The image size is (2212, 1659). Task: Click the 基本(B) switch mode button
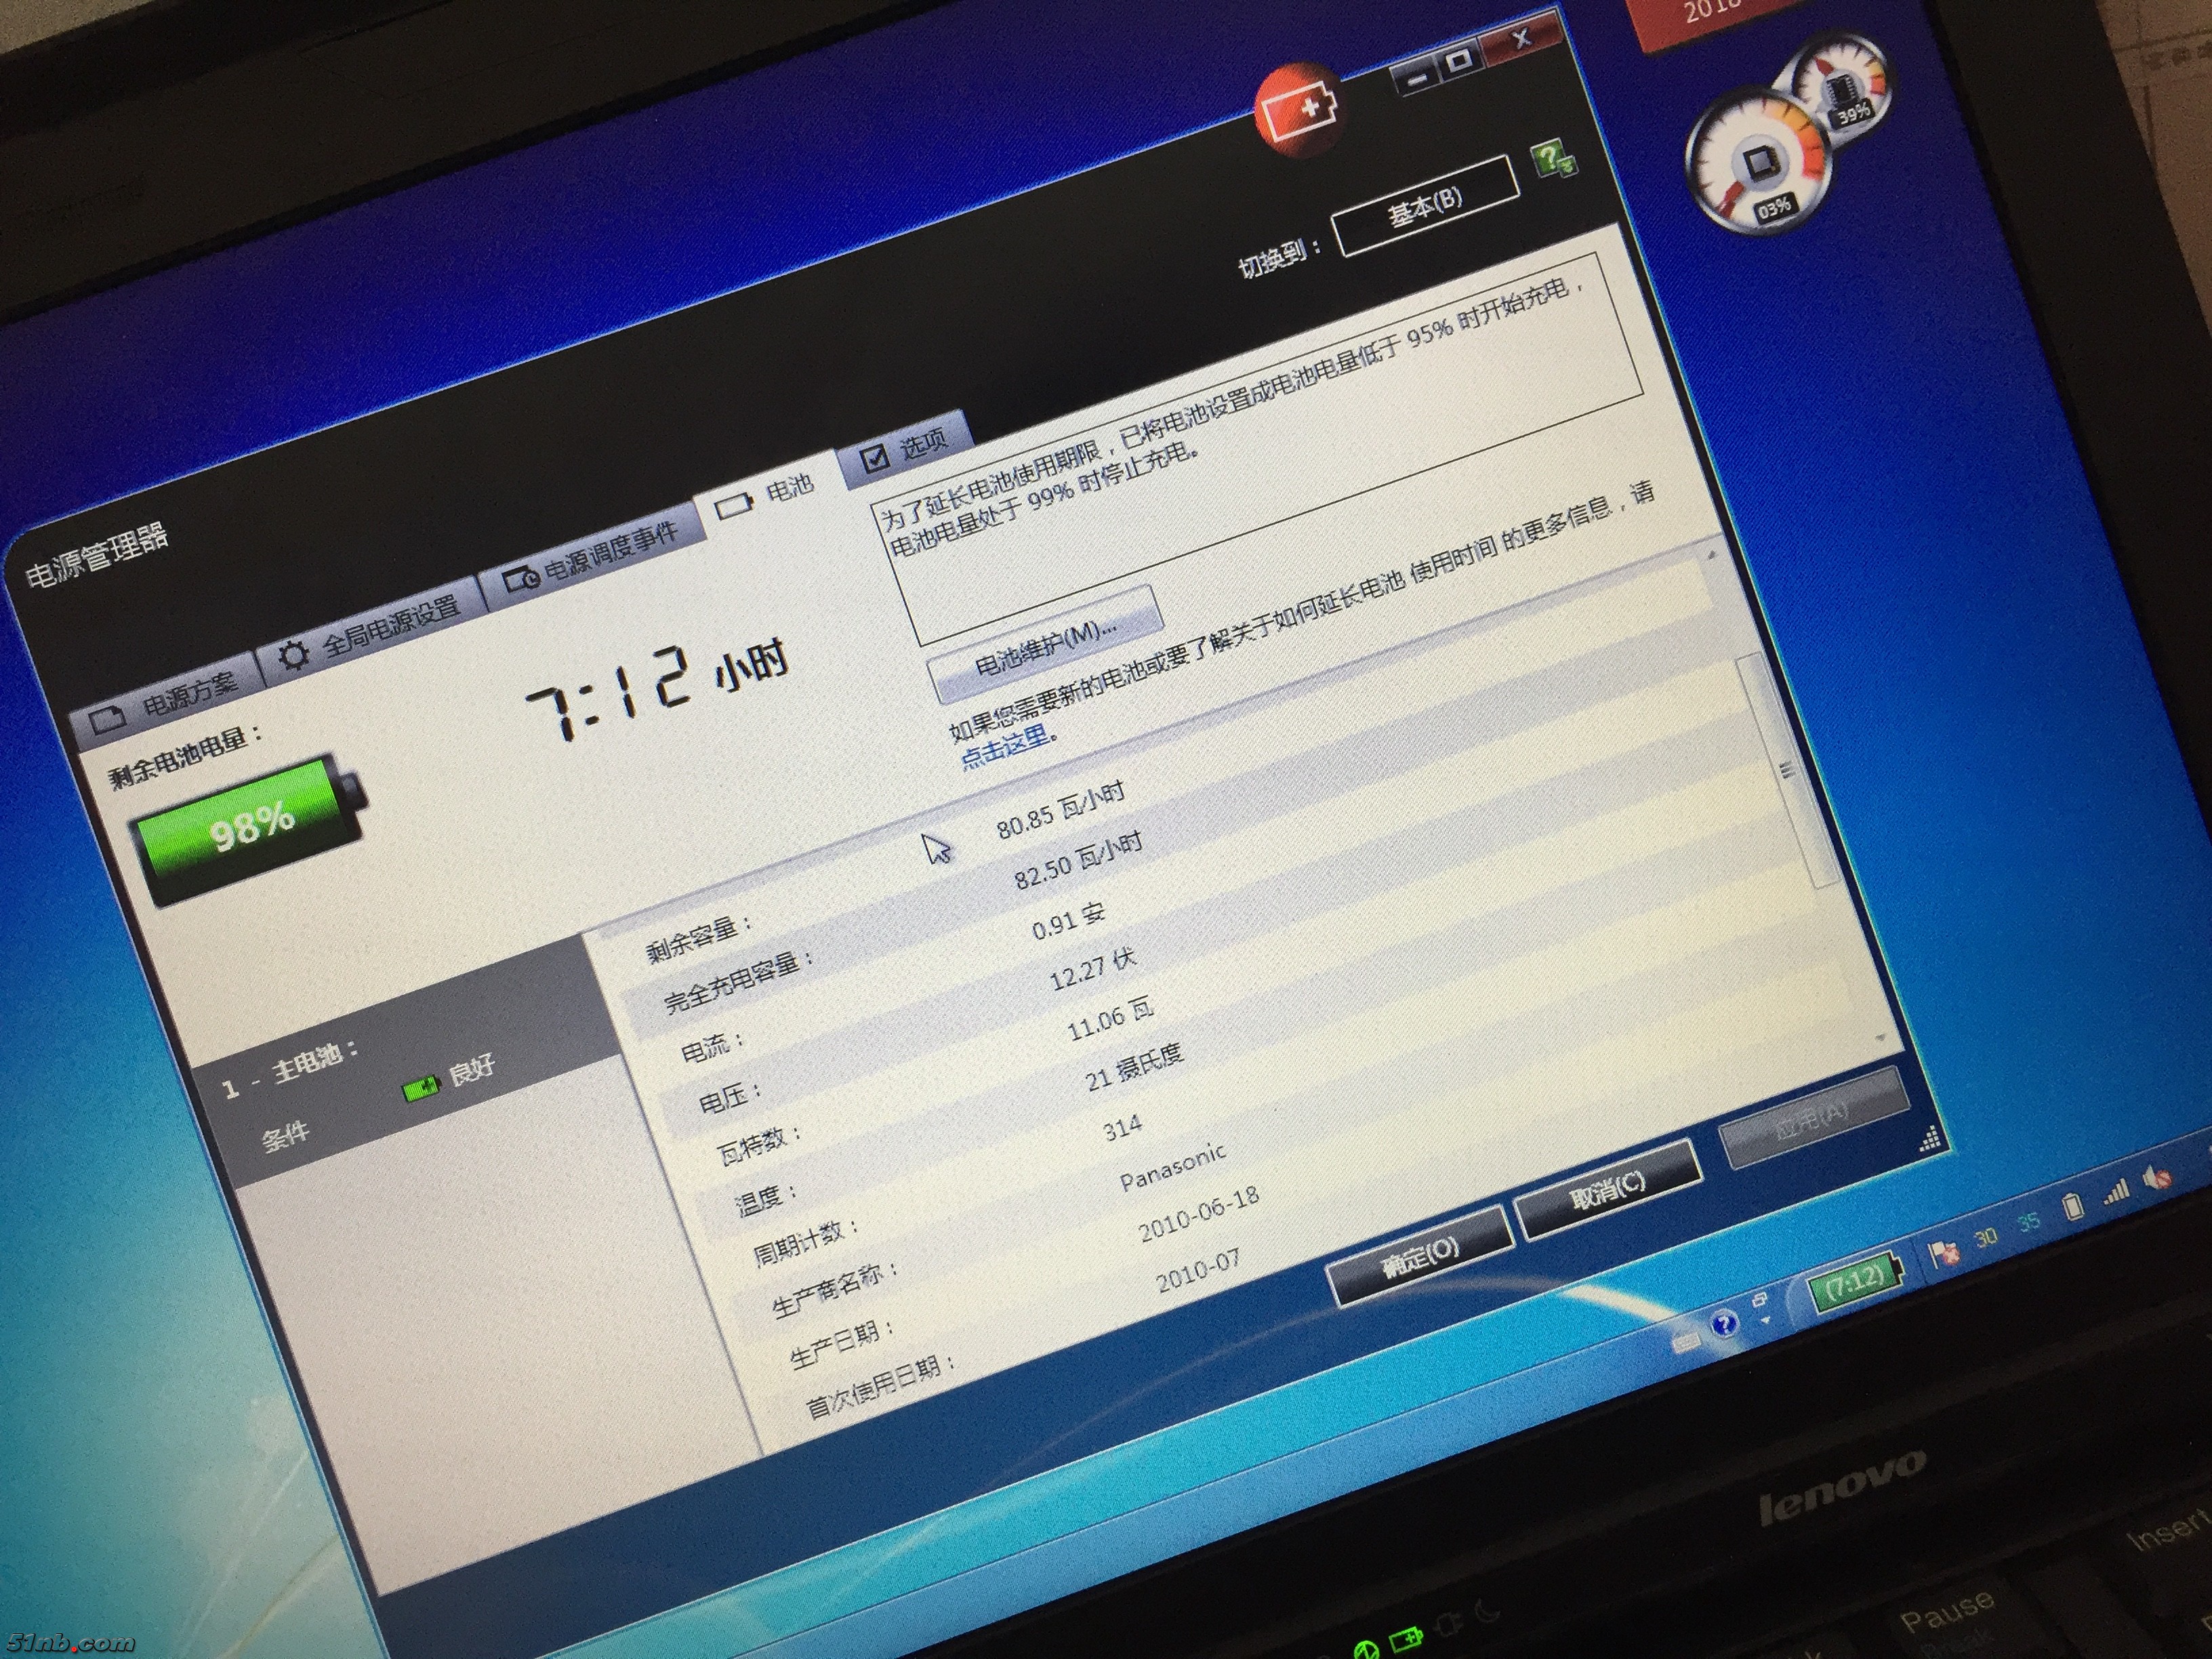[1425, 206]
